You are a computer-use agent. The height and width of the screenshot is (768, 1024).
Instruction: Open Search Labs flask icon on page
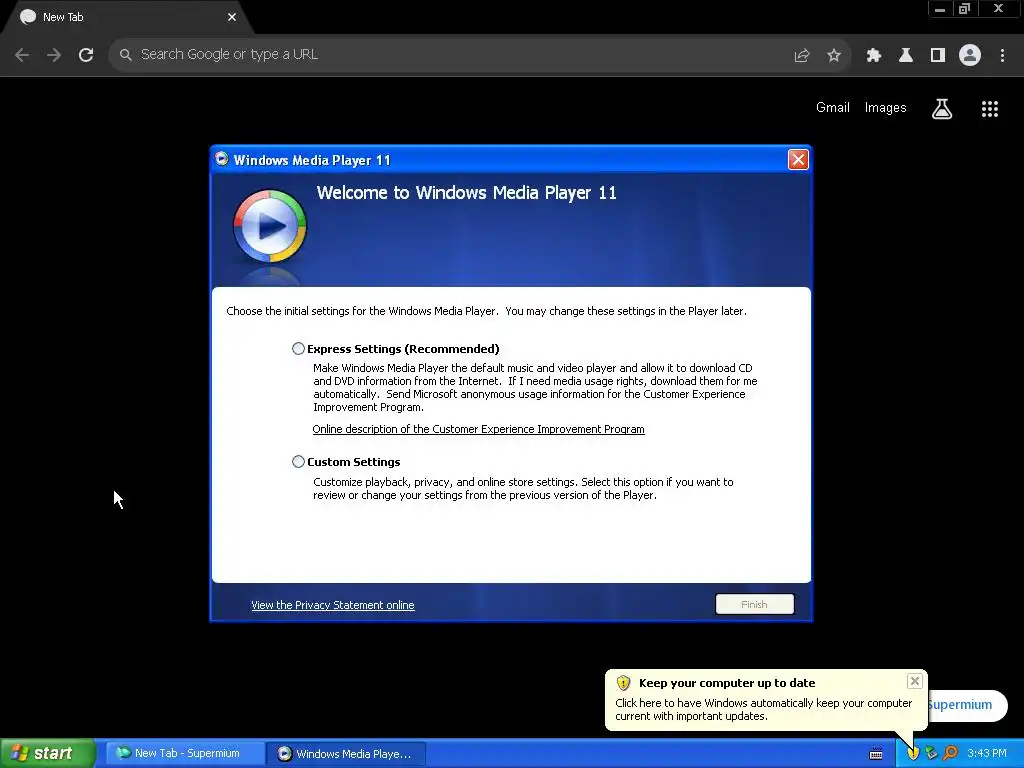pos(942,108)
